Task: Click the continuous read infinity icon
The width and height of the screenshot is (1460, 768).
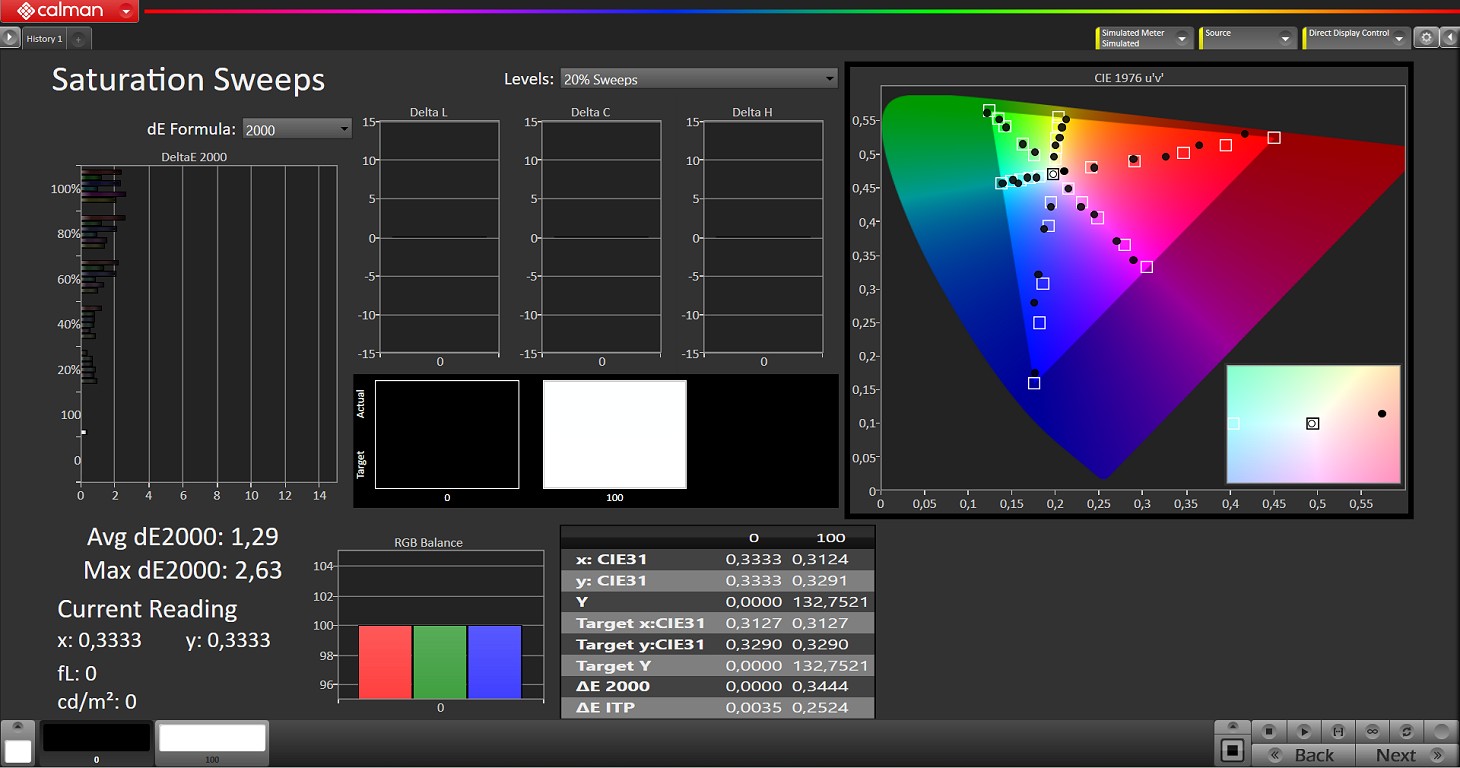Action: pos(1372,732)
